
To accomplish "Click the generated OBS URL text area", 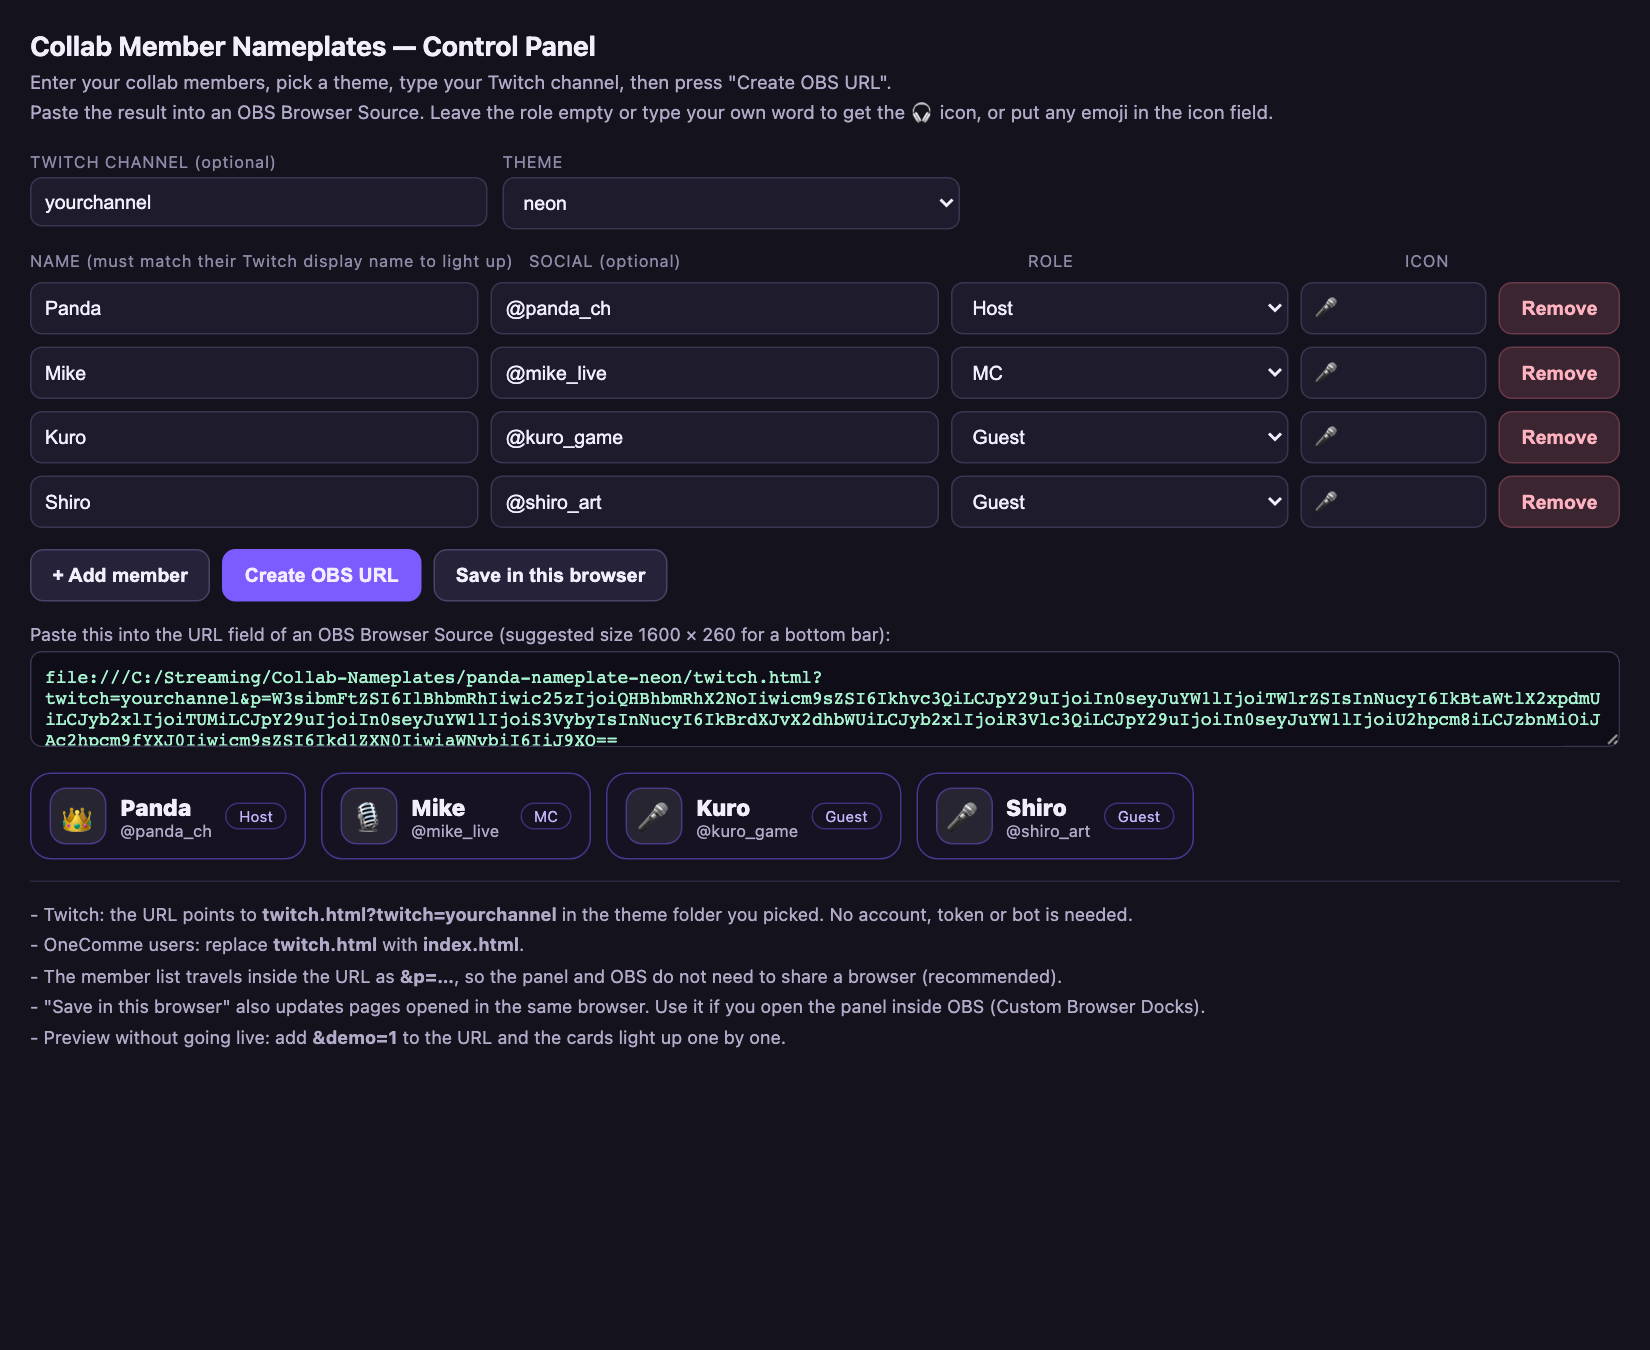I will tap(824, 699).
